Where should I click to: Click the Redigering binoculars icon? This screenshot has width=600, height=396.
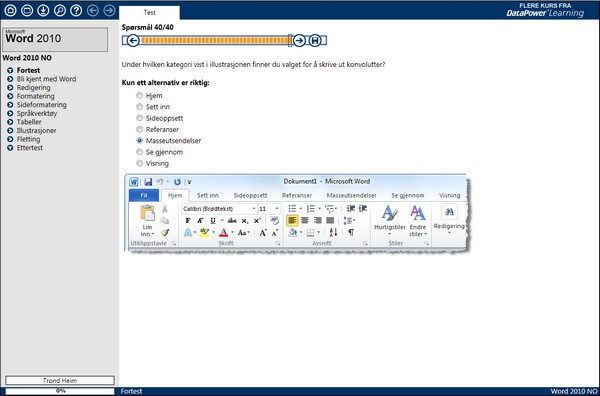click(x=449, y=212)
